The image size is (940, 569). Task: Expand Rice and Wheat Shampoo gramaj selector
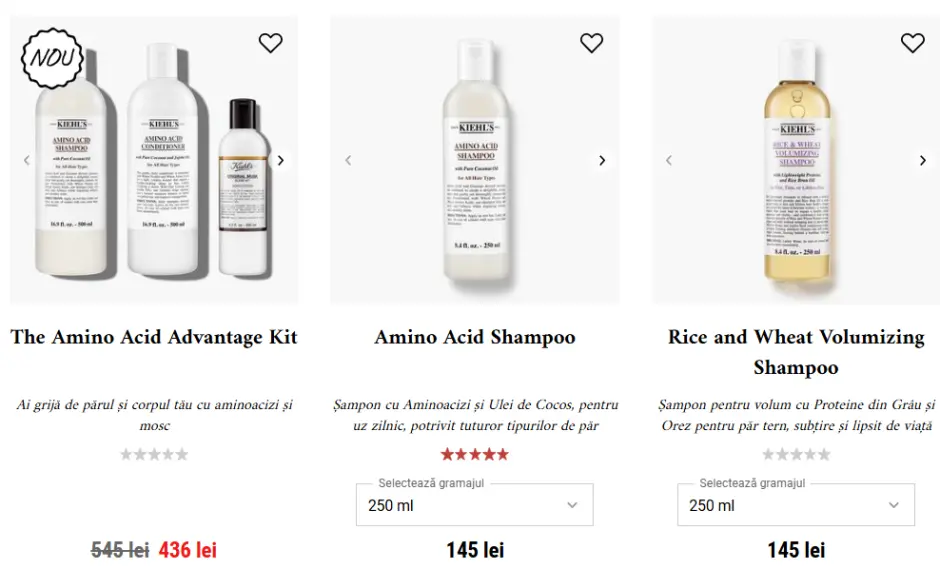click(x=795, y=505)
